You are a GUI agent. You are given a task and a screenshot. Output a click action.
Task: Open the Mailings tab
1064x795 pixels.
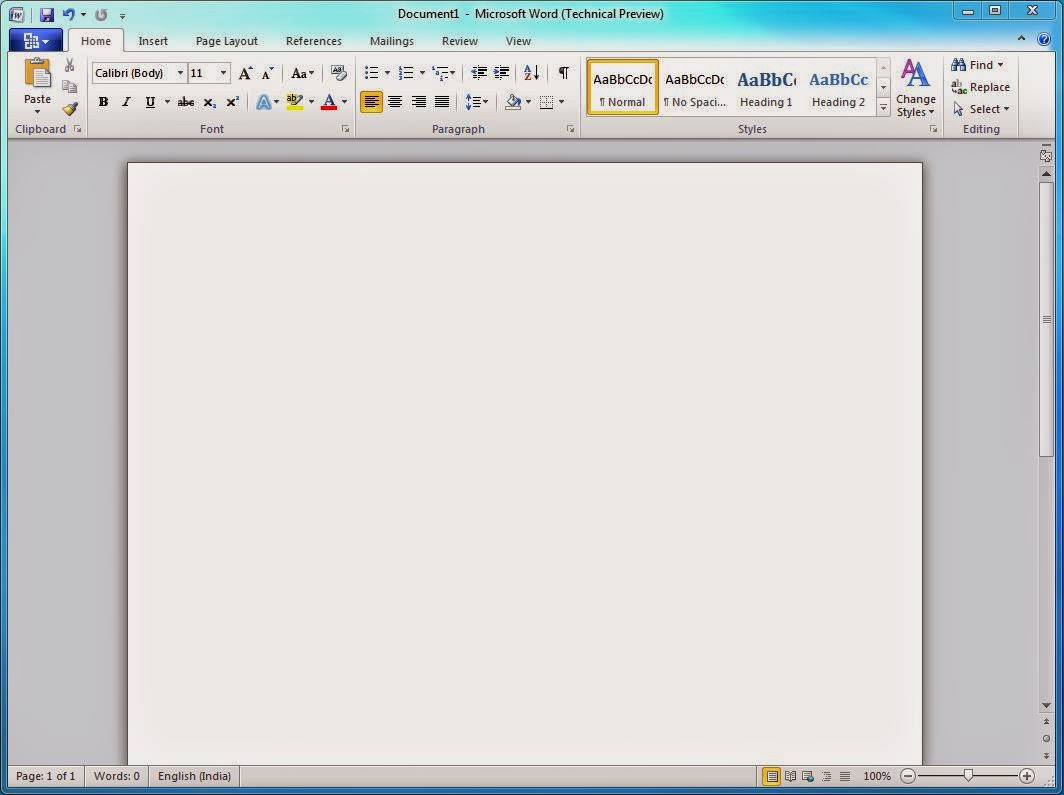coord(391,41)
